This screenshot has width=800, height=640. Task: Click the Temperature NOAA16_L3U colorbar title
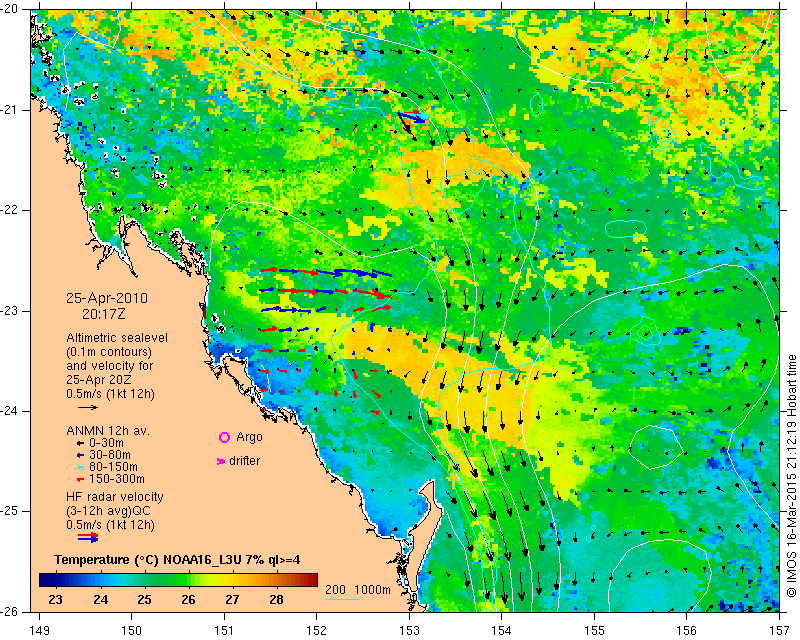coord(177,560)
